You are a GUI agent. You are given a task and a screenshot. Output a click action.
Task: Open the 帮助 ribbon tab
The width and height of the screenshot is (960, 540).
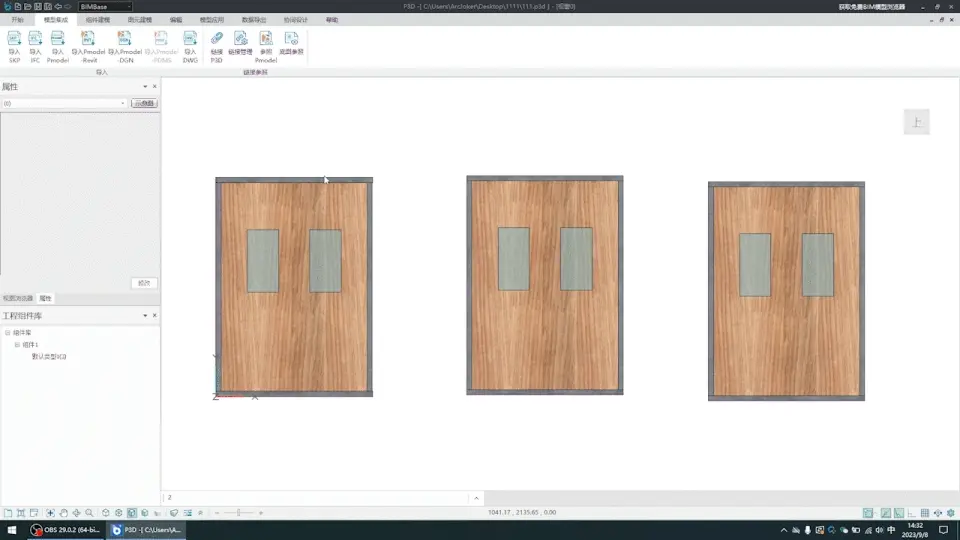point(332,20)
